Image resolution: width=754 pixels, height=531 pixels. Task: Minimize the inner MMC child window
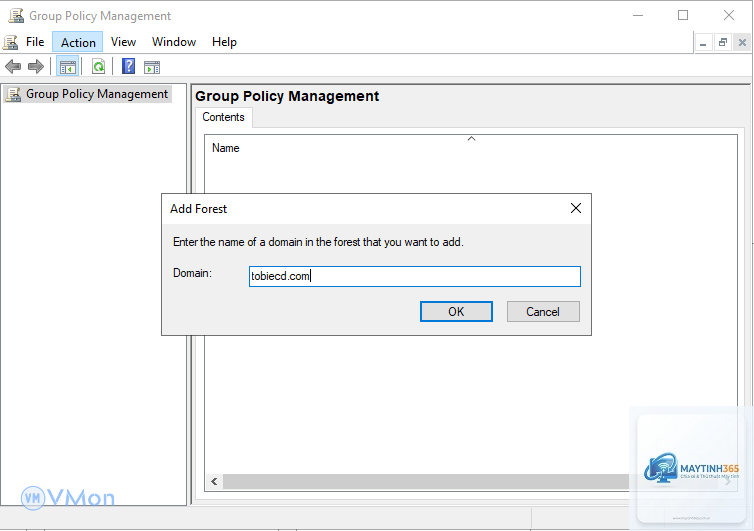point(703,43)
